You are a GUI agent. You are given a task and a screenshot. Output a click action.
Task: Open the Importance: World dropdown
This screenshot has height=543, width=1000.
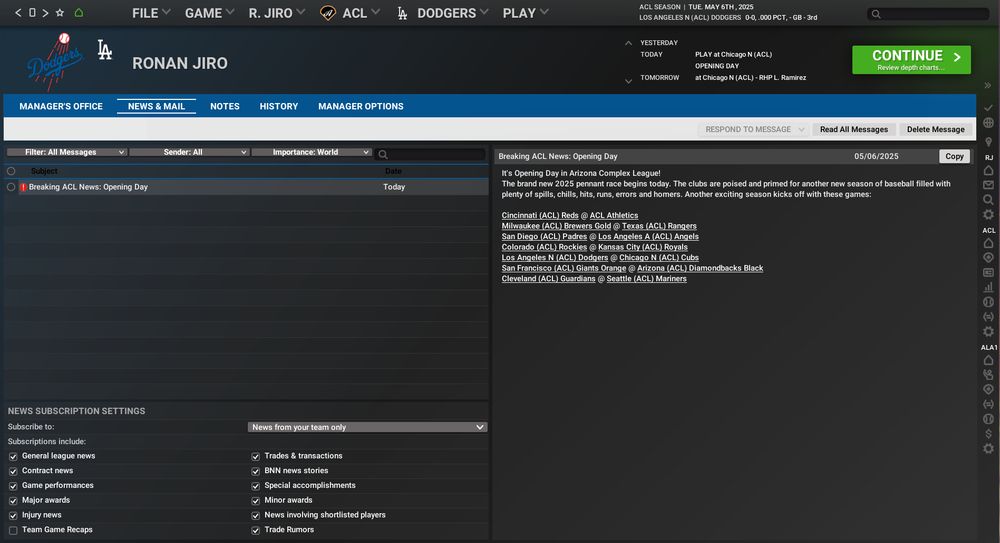coord(311,152)
